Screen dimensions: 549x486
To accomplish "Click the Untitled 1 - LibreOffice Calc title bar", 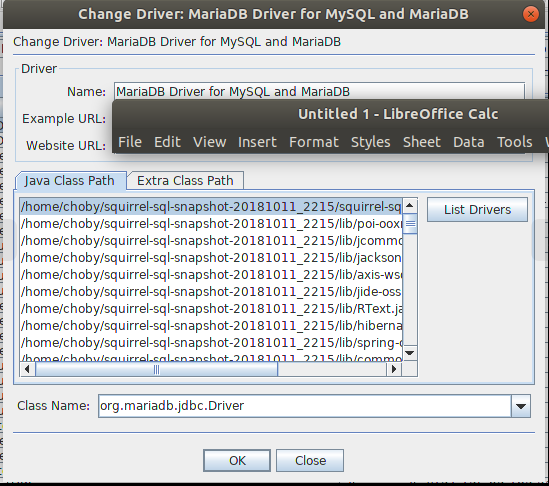I will (398, 114).
